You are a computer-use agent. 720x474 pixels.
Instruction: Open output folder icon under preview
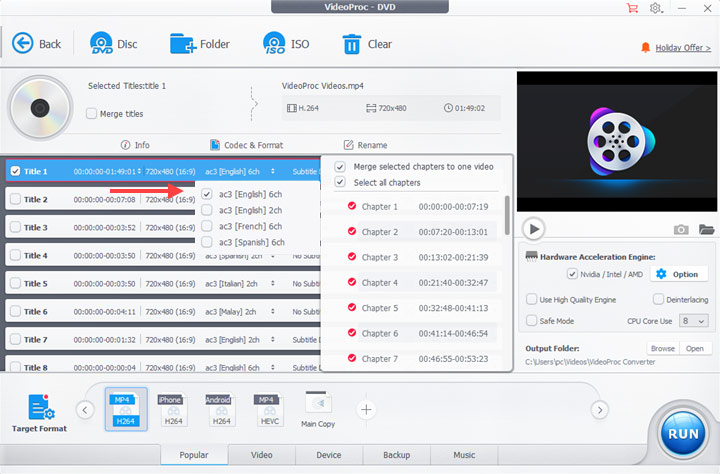pos(707,229)
